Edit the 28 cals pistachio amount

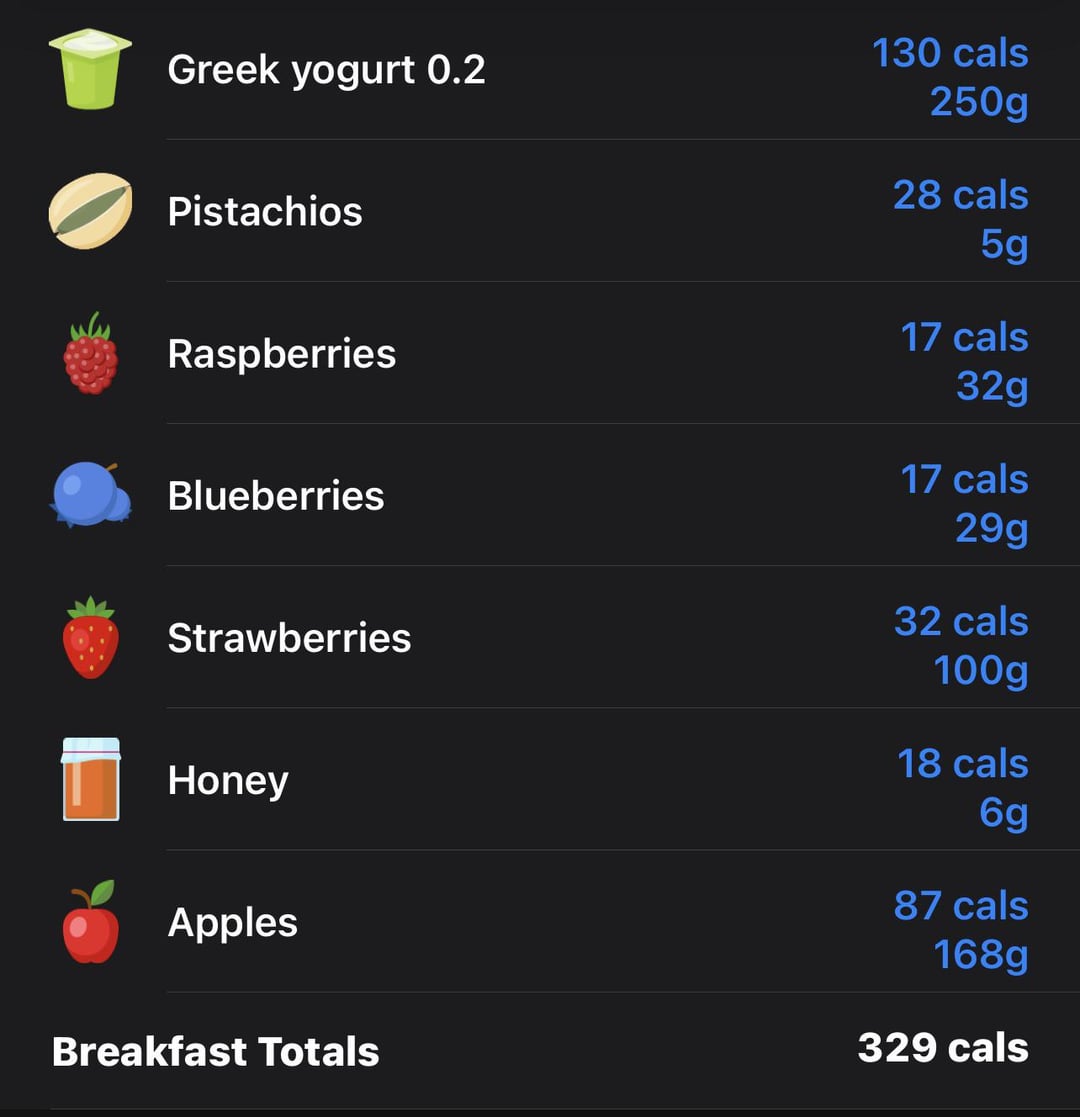click(x=961, y=195)
